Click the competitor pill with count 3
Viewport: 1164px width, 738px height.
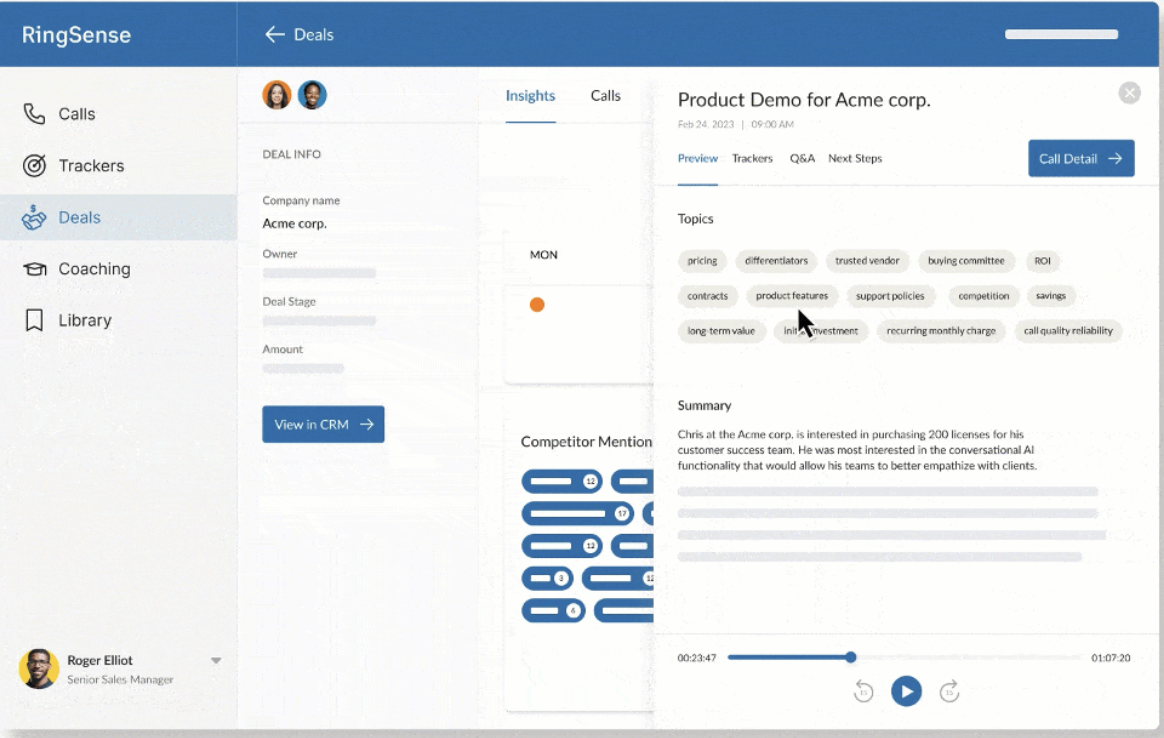[x=547, y=578]
